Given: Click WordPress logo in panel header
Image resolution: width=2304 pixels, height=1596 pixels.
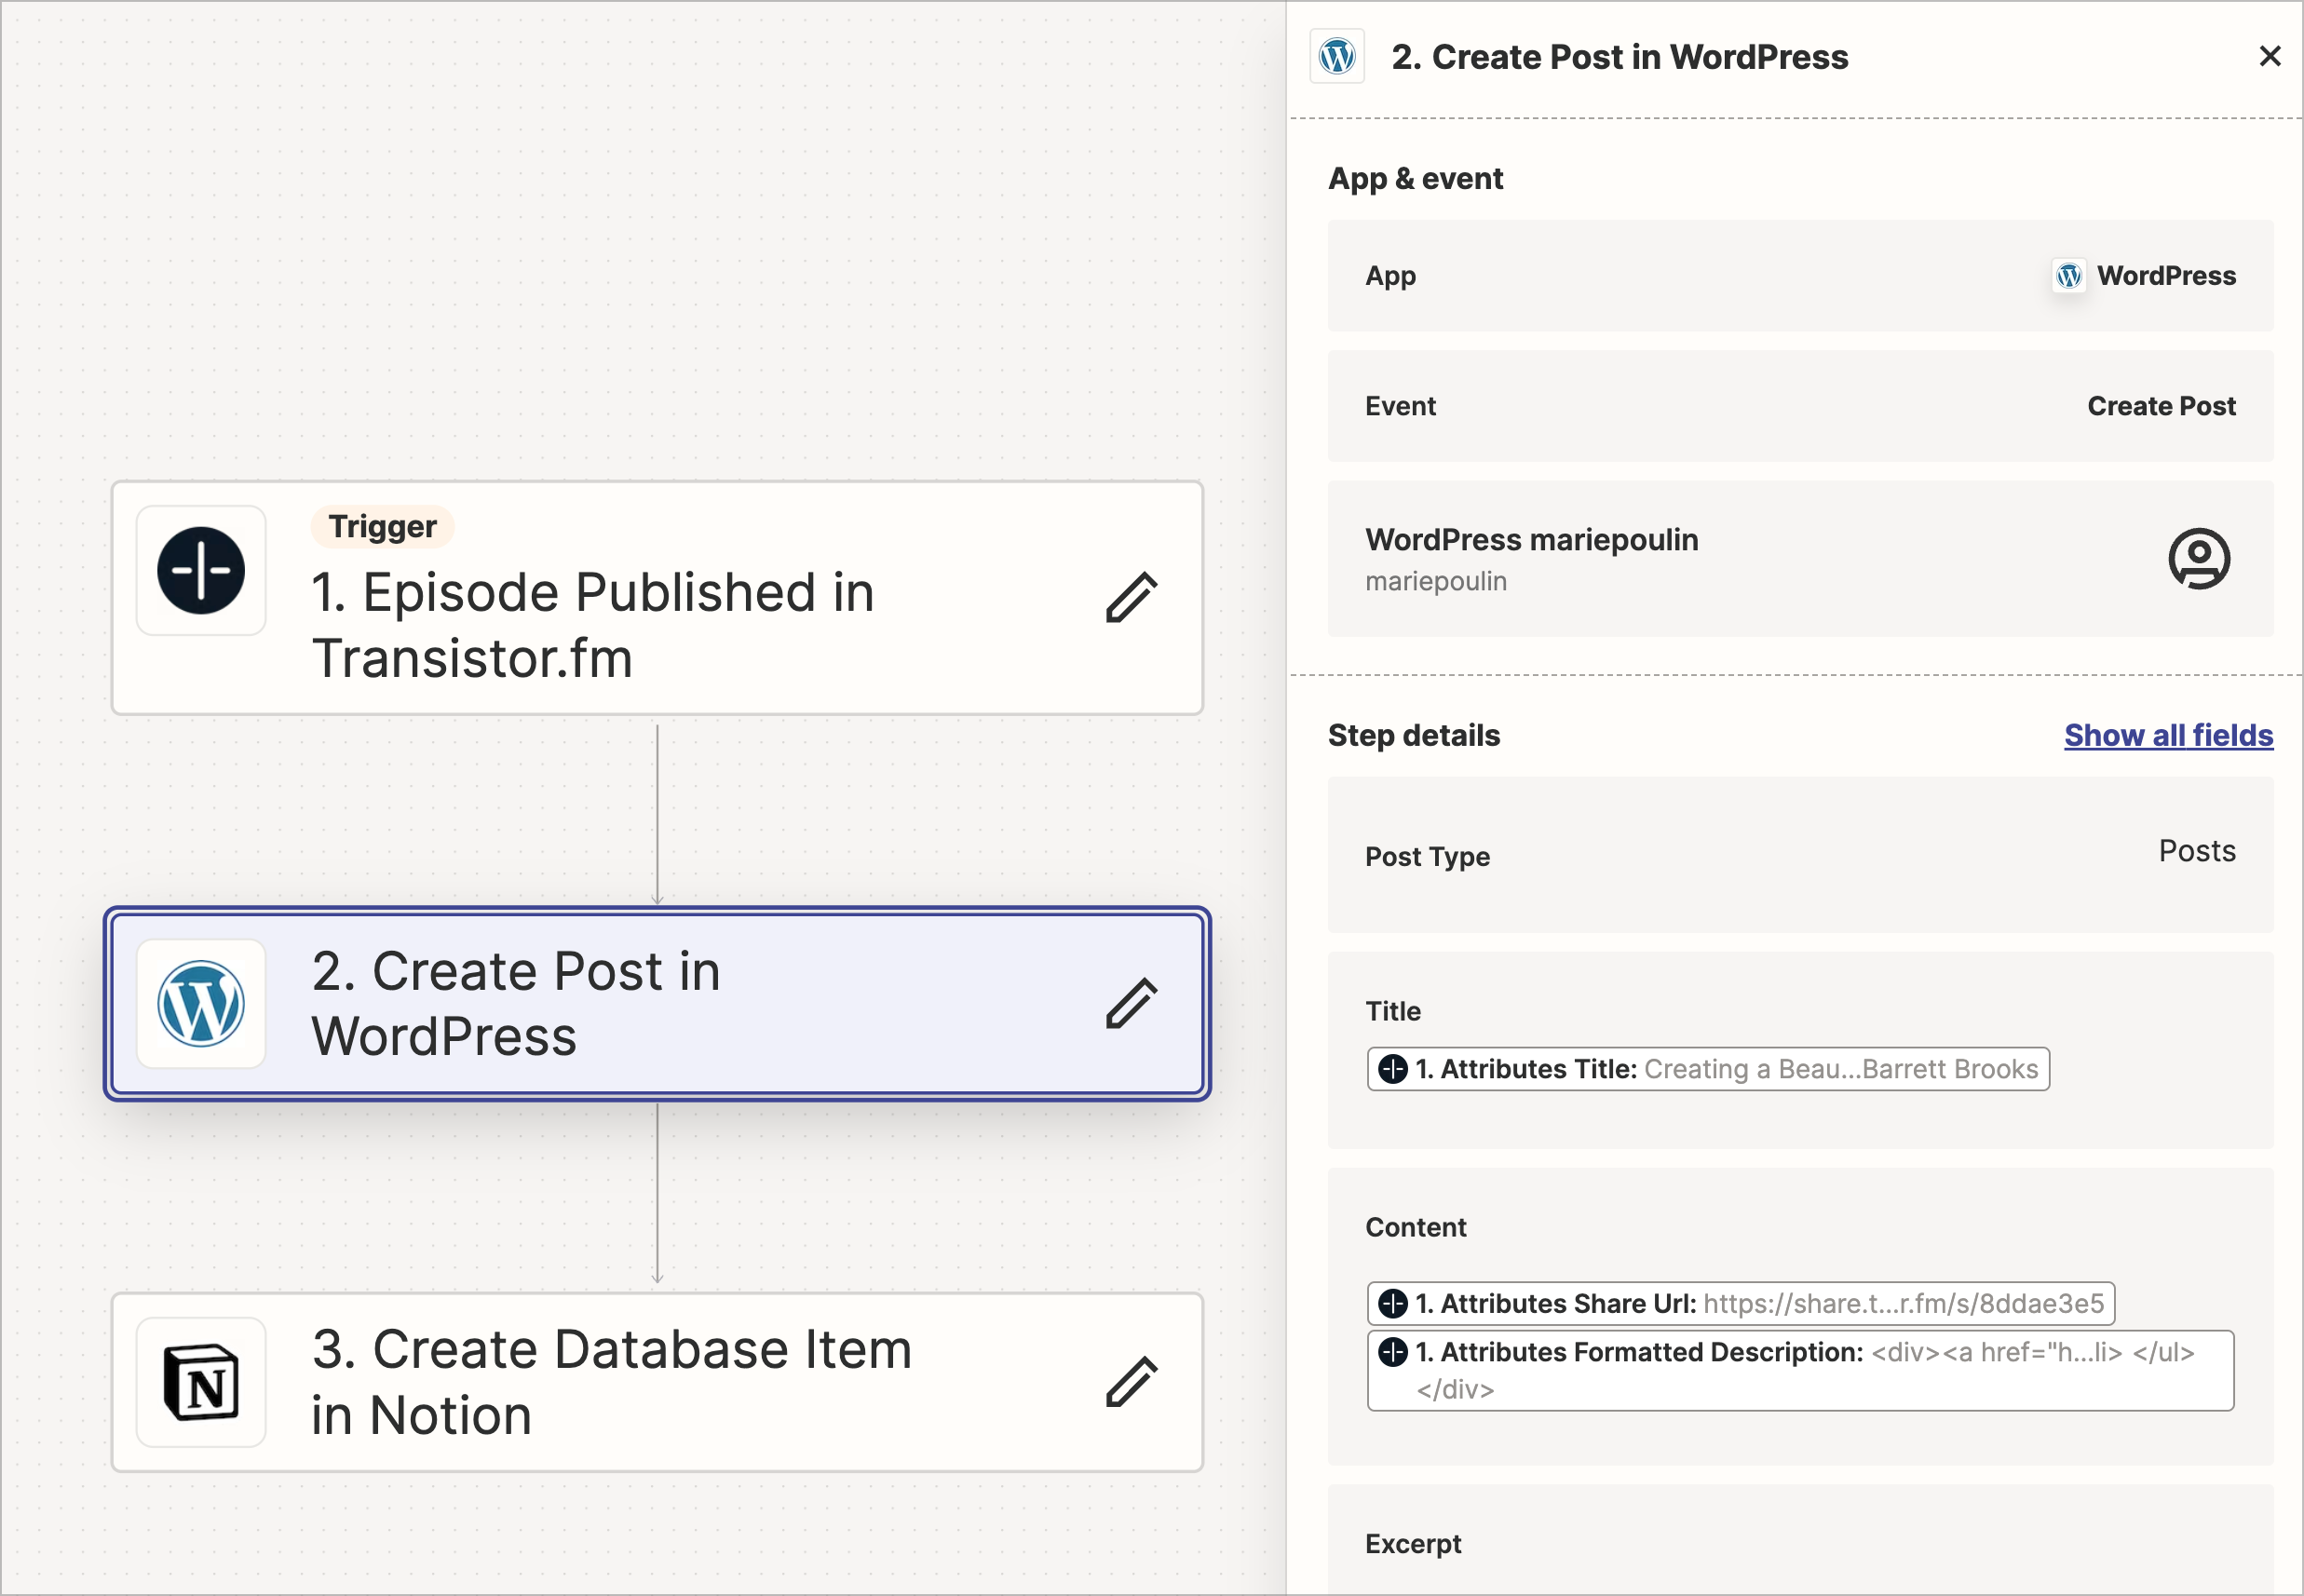Looking at the screenshot, I should pos(1337,56).
